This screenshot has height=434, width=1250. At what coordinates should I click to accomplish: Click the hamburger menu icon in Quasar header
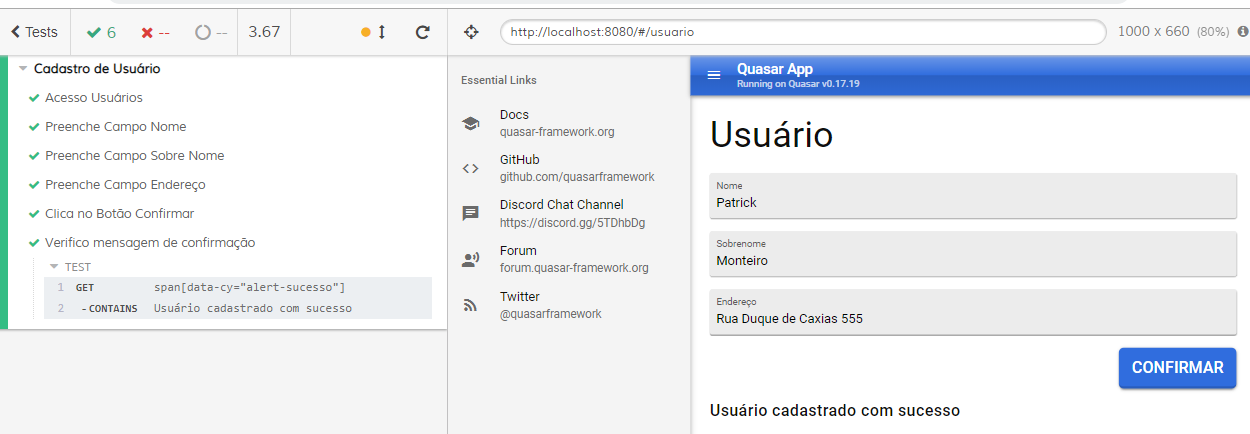coord(714,76)
